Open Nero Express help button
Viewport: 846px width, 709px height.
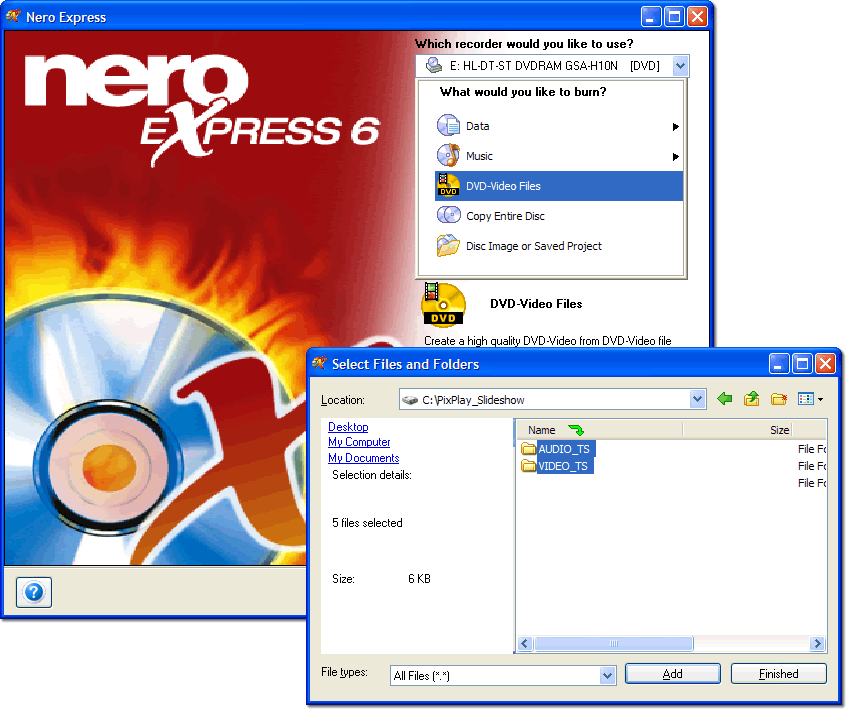[x=34, y=592]
